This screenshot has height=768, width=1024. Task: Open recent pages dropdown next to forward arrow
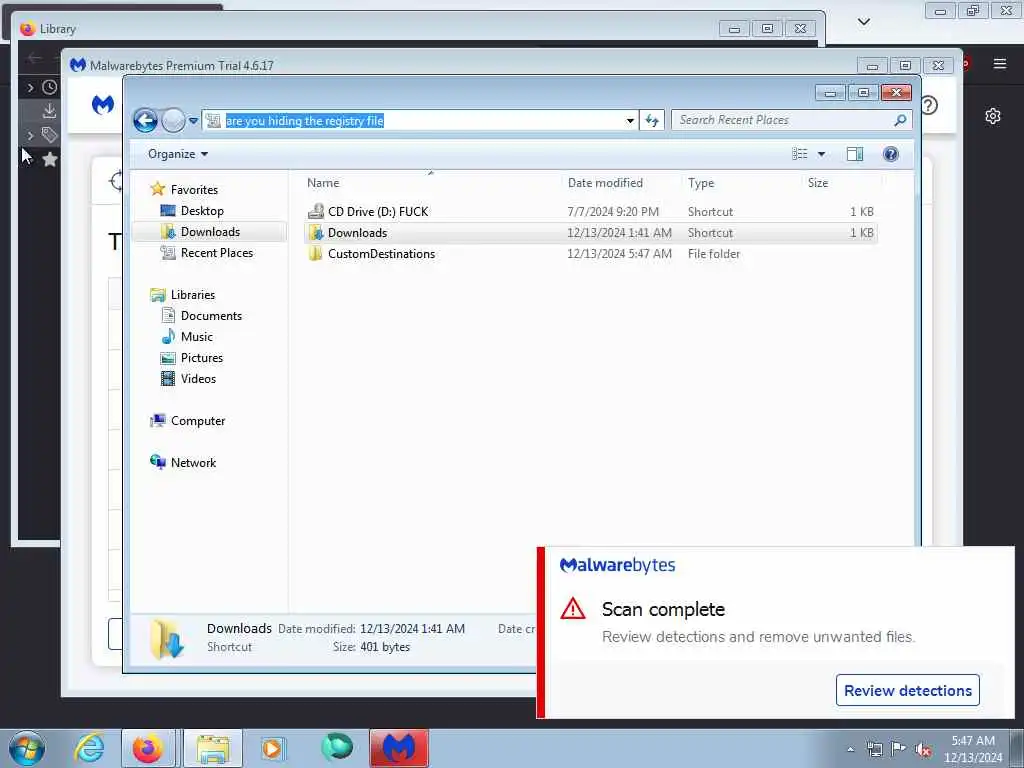(x=193, y=121)
